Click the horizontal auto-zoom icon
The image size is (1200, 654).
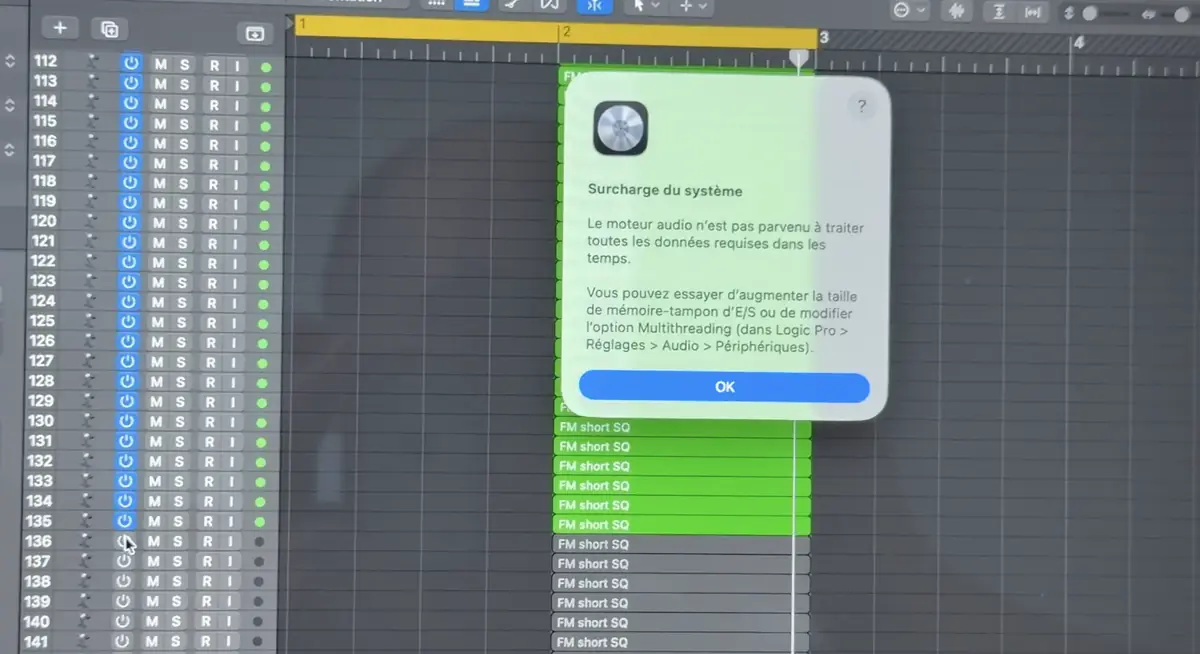[x=1032, y=11]
